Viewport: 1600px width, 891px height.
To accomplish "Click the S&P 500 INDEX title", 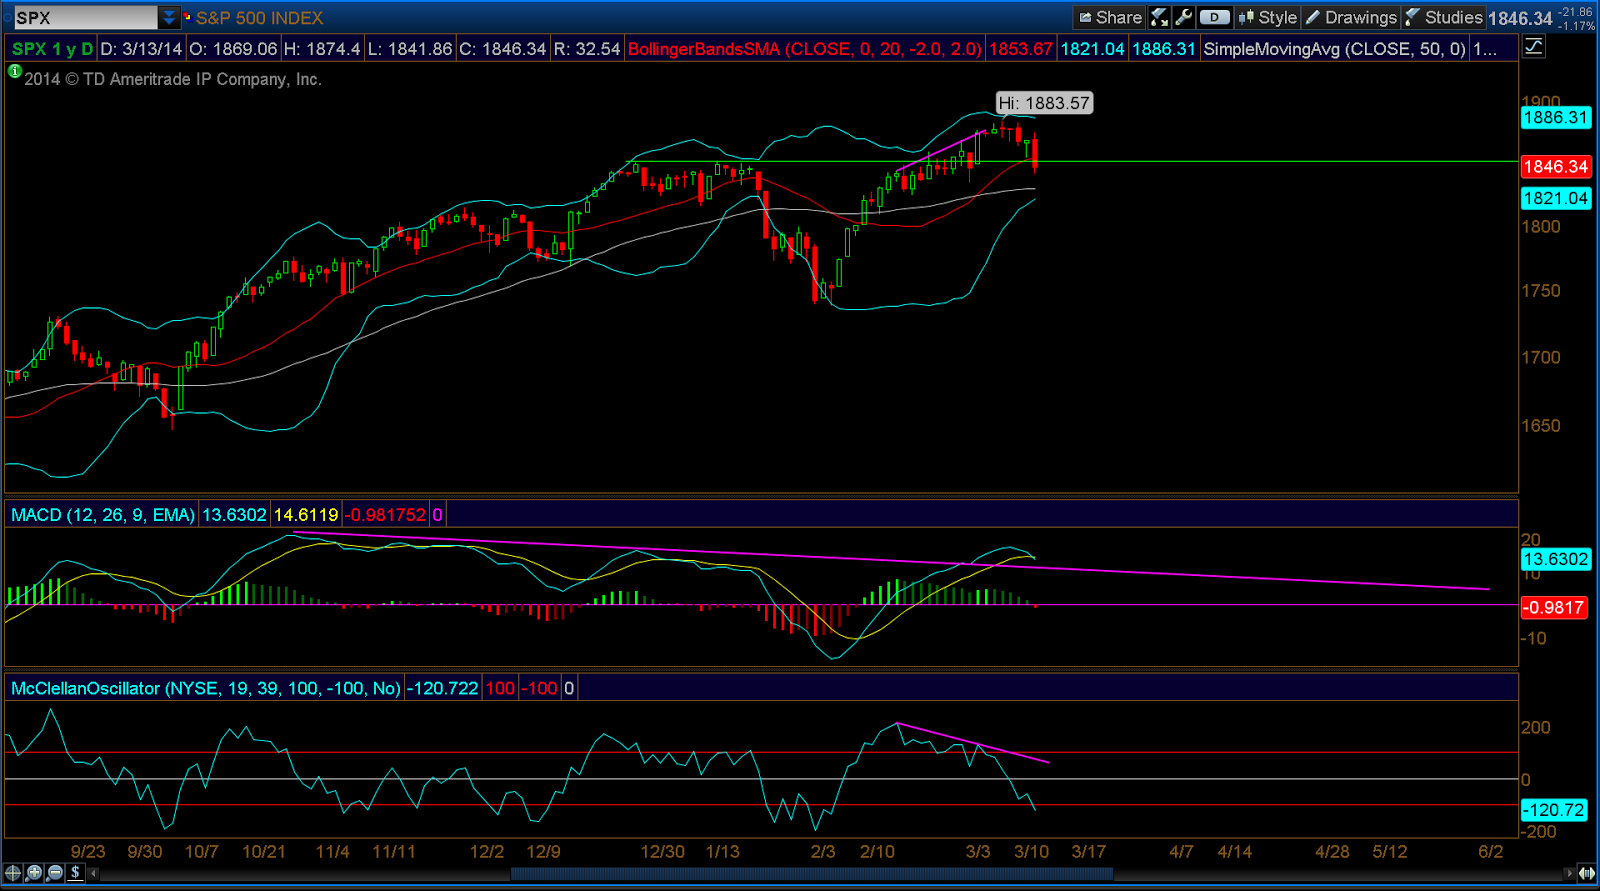I will pos(260,18).
